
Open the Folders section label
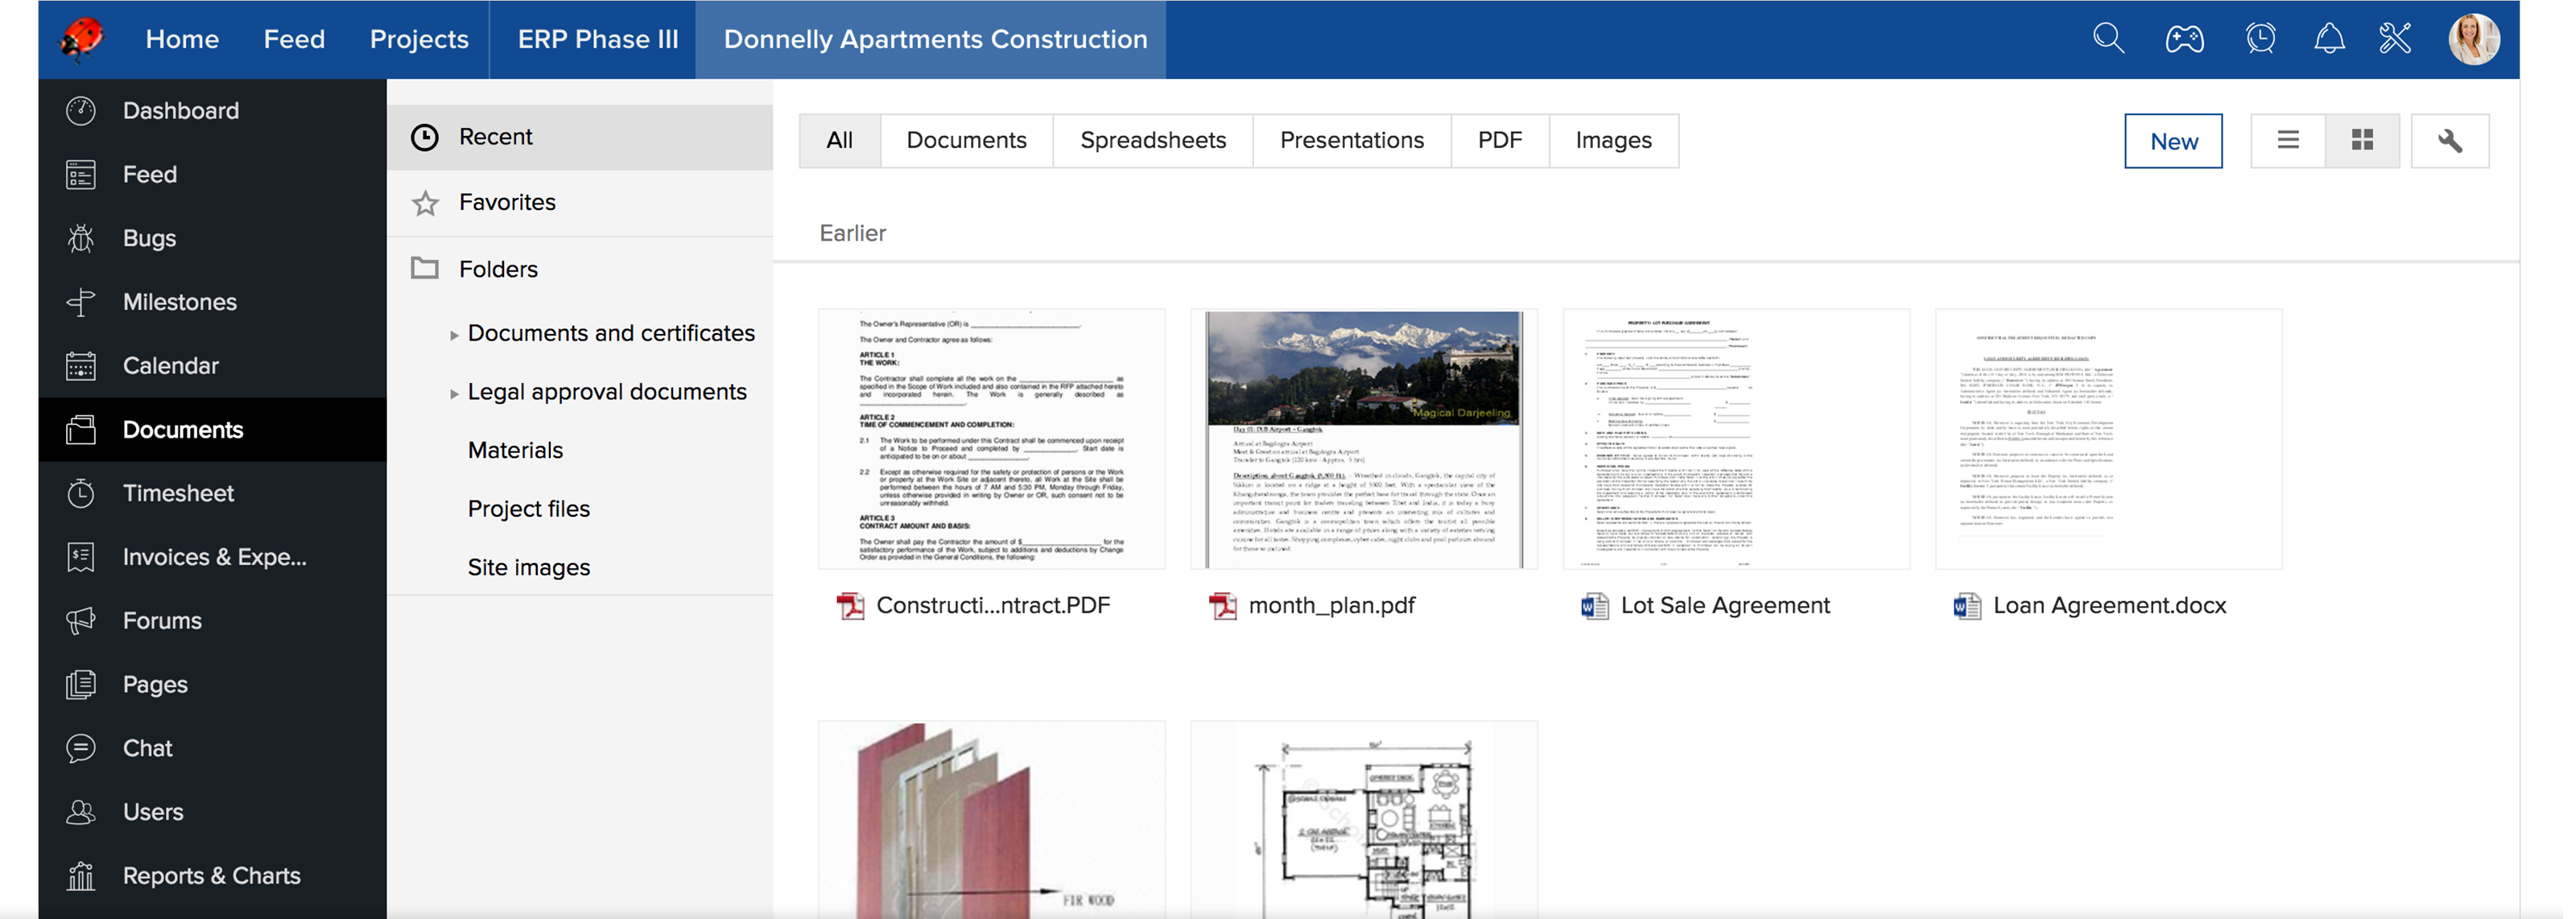tap(498, 269)
